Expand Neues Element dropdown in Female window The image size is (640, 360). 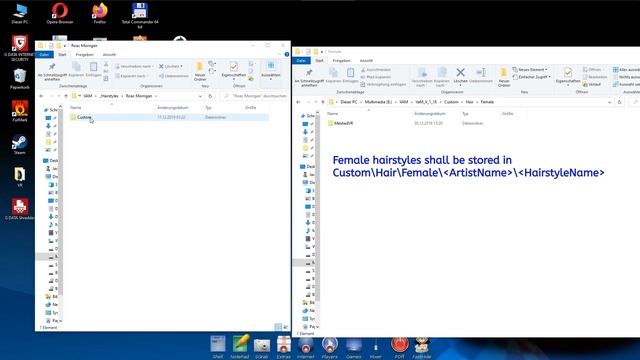[x=546, y=70]
